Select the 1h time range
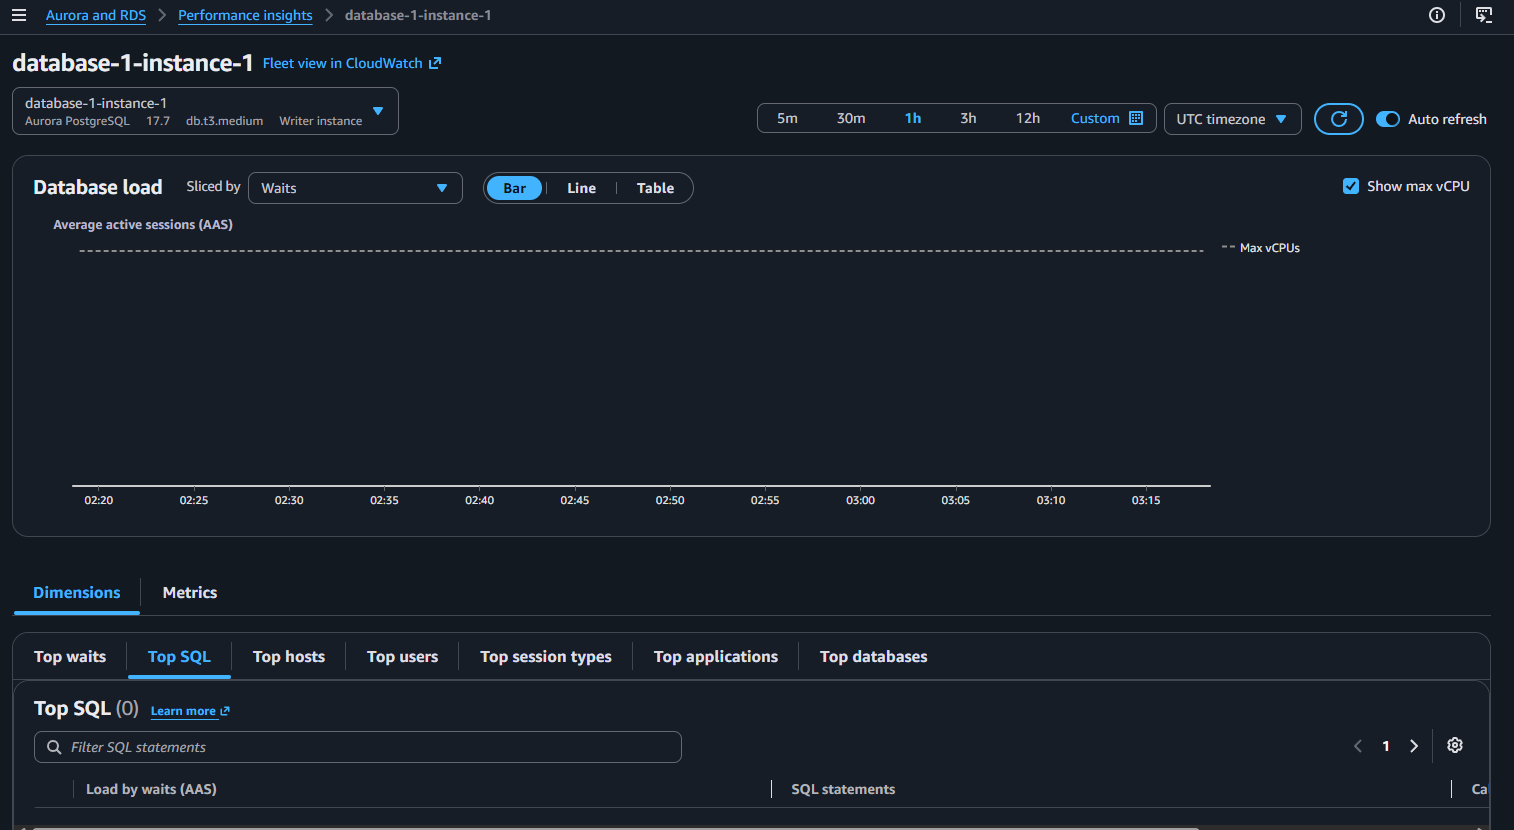The image size is (1514, 830). [x=913, y=118]
